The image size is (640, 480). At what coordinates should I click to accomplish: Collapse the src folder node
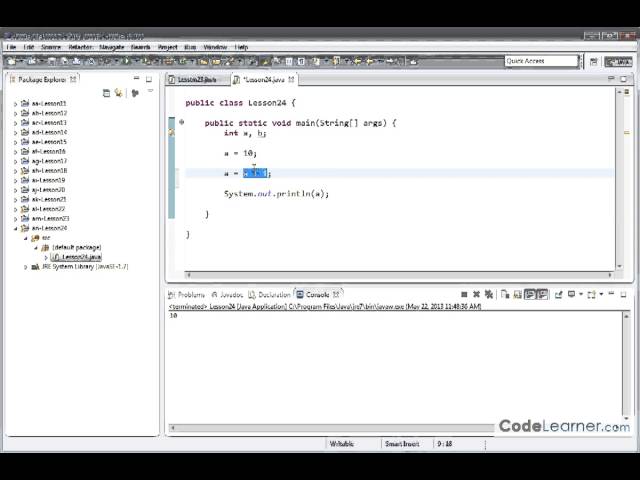[x=26, y=238]
